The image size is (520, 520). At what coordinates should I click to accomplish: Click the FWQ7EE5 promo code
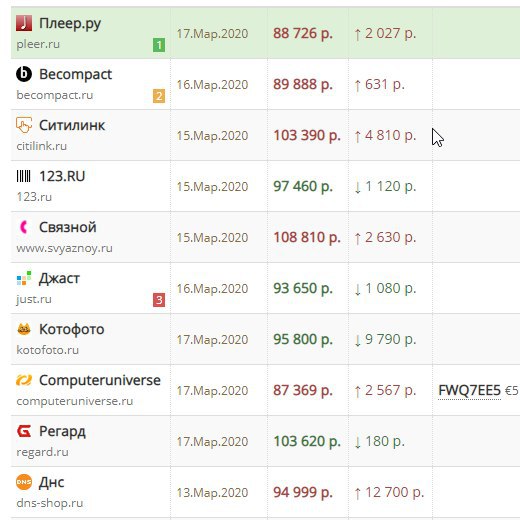(x=469, y=390)
